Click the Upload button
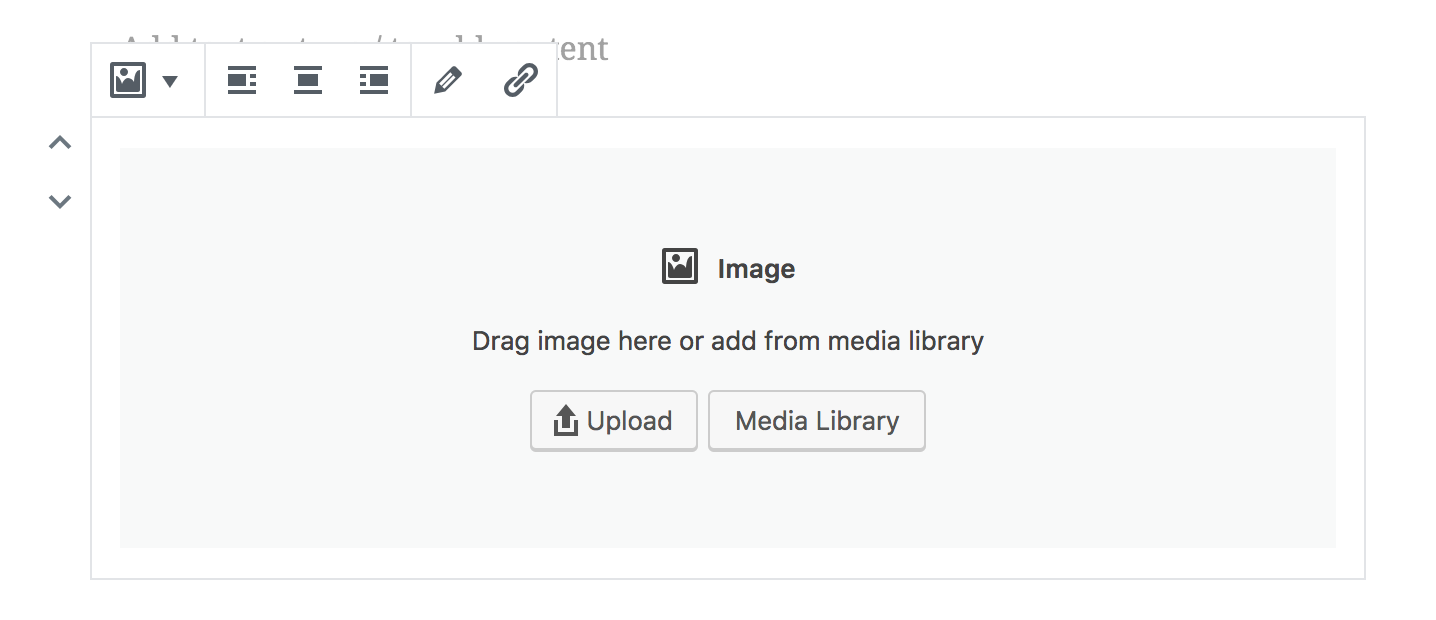The width and height of the screenshot is (1436, 620). pos(614,421)
